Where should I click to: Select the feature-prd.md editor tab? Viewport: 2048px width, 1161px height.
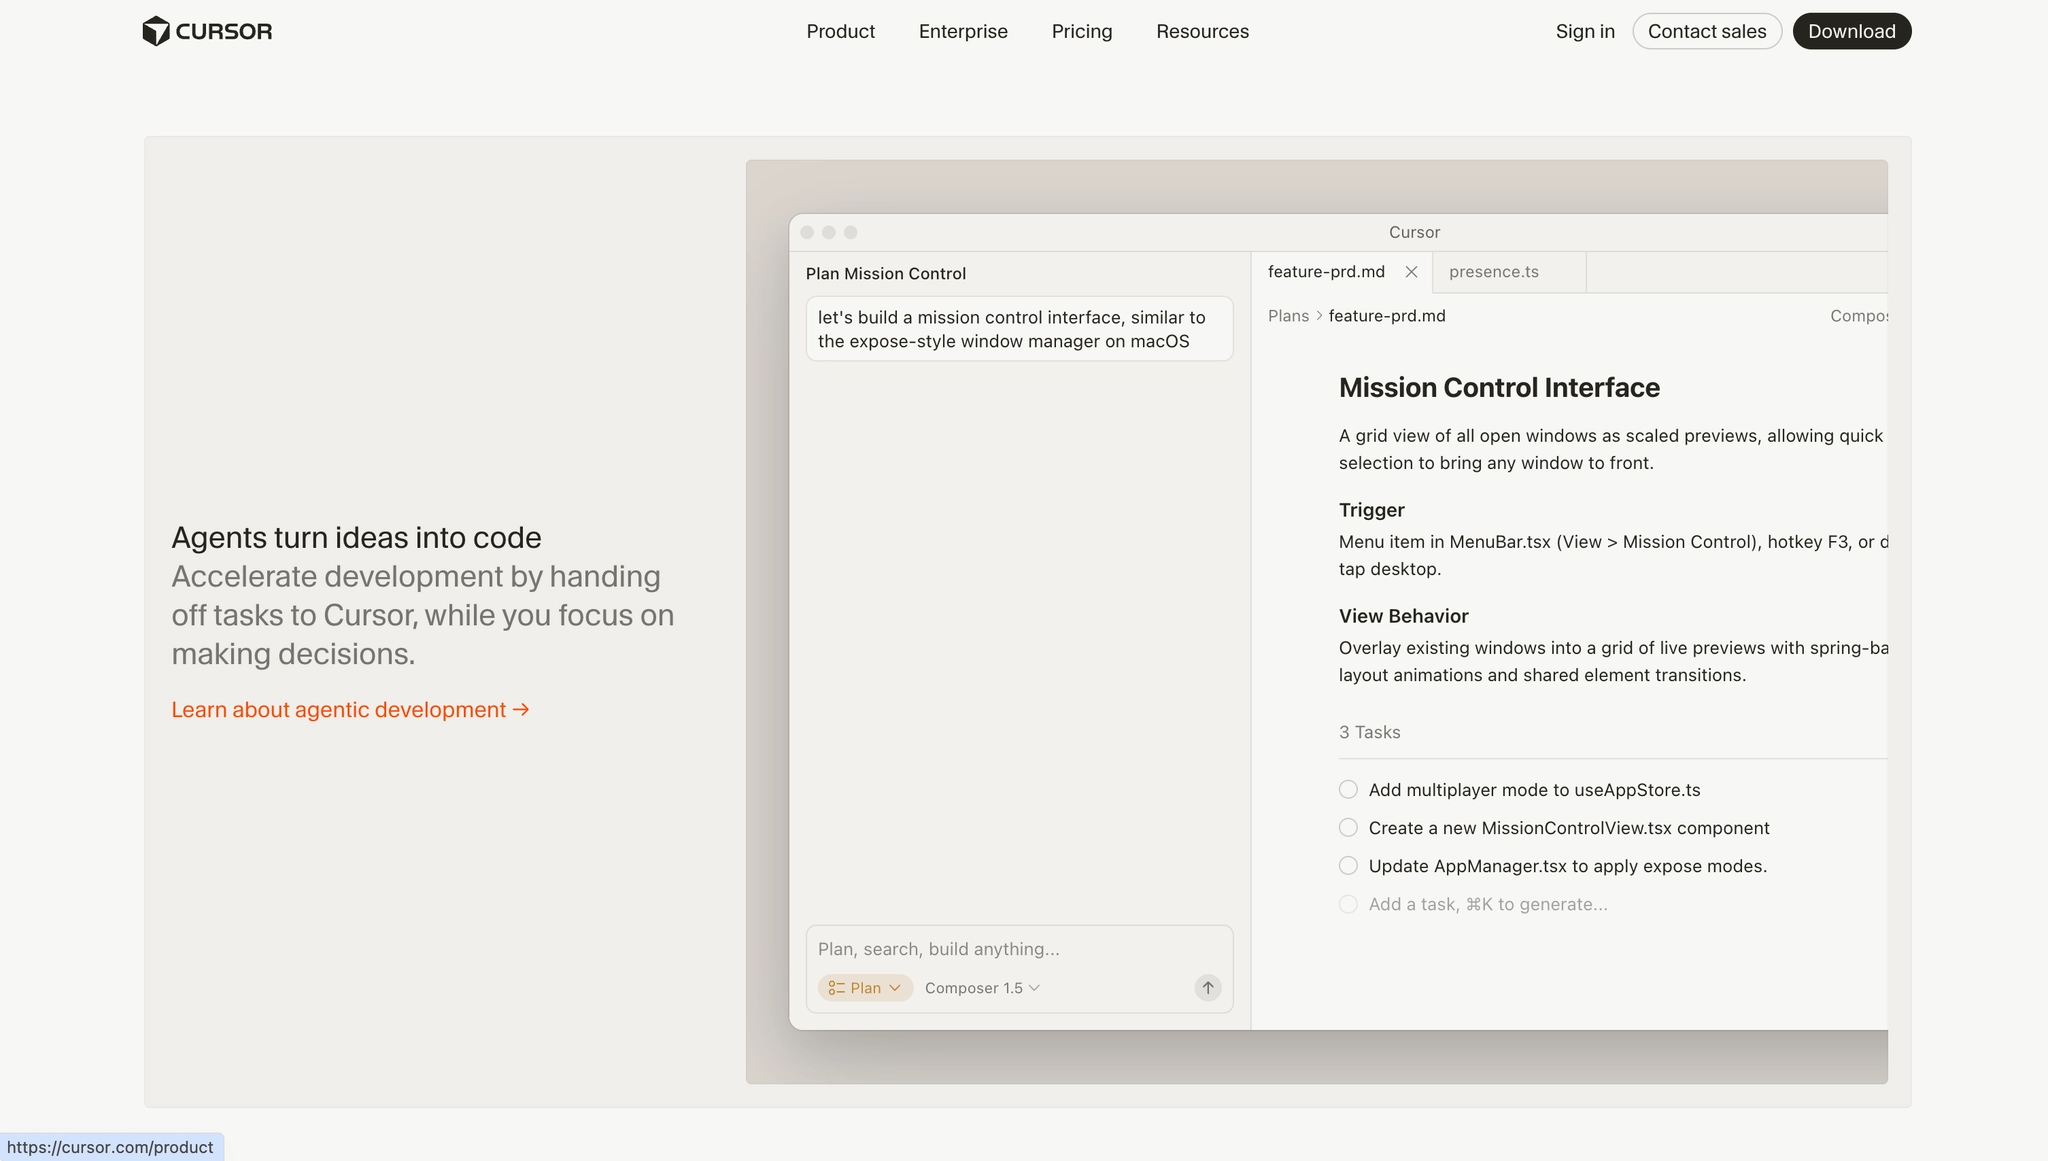click(x=1326, y=272)
